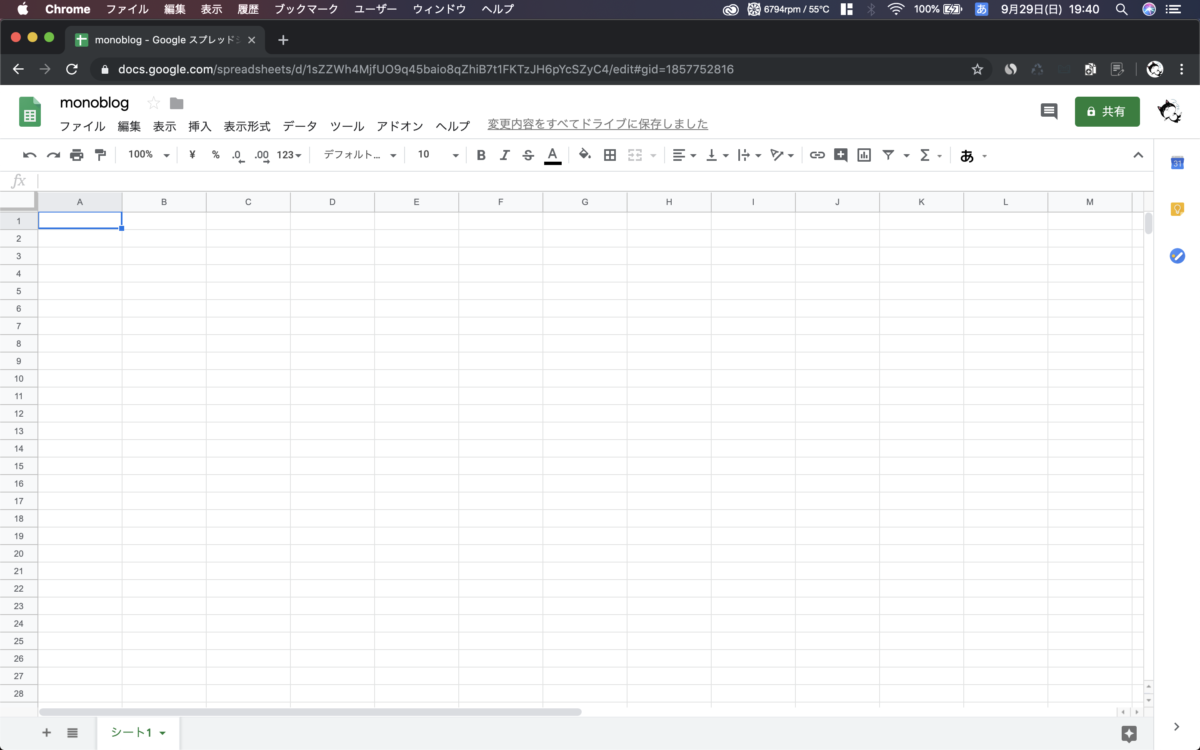
Task: Click the green 共有 share button
Action: pyautogui.click(x=1106, y=112)
